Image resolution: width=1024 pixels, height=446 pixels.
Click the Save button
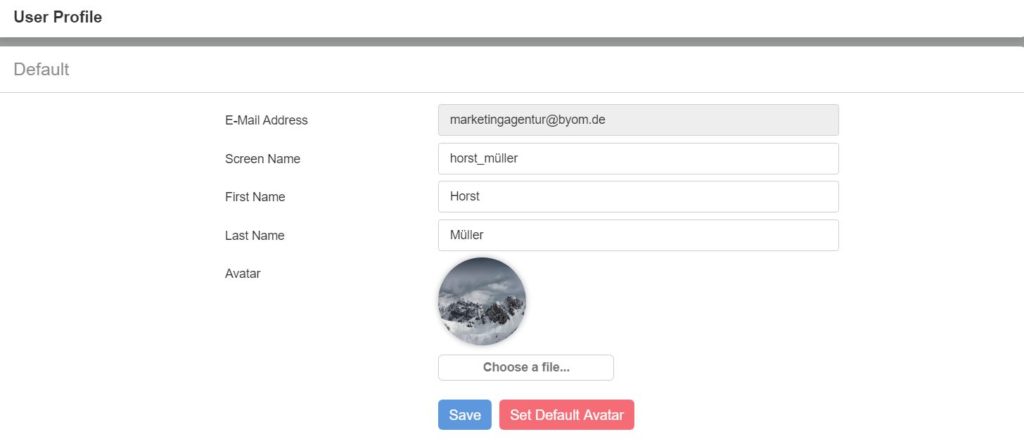click(x=464, y=415)
